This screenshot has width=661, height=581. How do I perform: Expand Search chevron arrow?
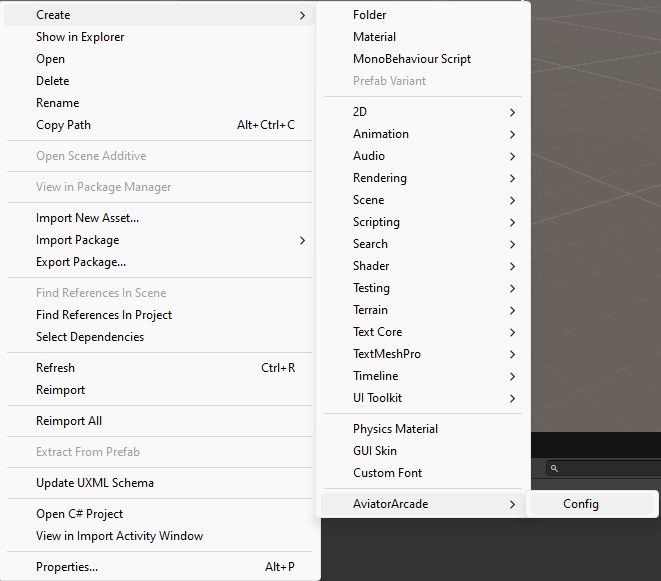pos(512,244)
